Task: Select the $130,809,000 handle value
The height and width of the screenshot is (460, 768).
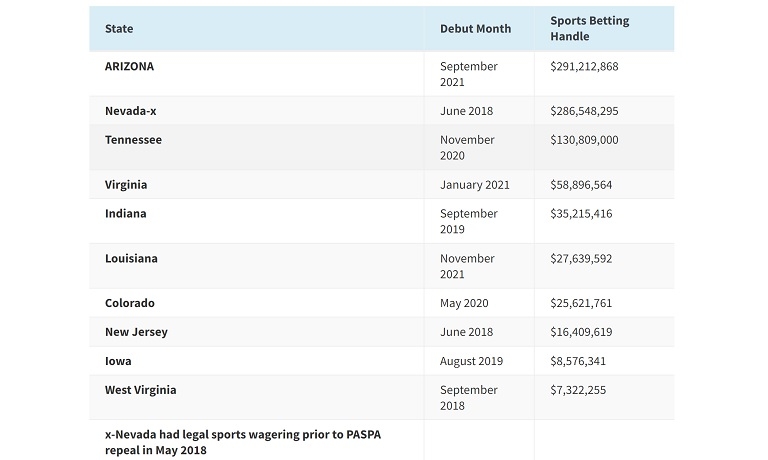Action: [x=584, y=140]
